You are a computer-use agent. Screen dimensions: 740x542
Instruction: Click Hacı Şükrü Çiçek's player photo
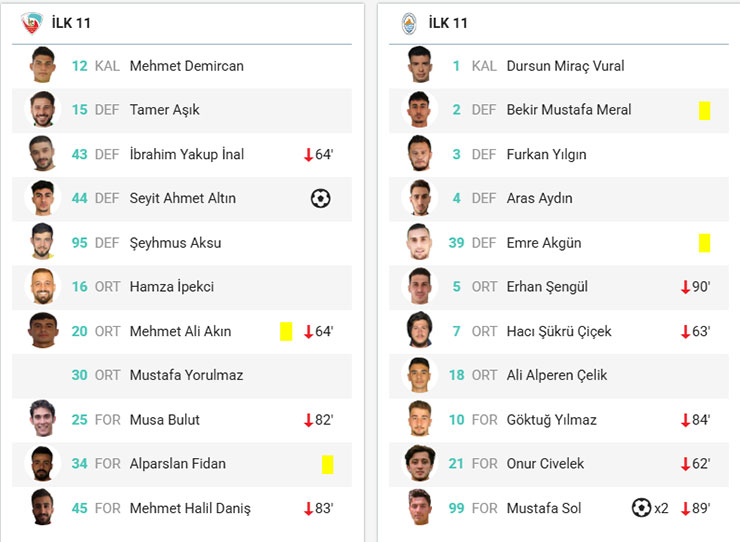pos(420,331)
